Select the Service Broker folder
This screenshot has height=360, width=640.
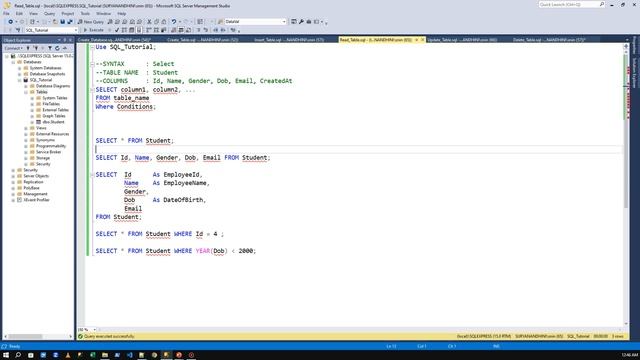point(49,152)
